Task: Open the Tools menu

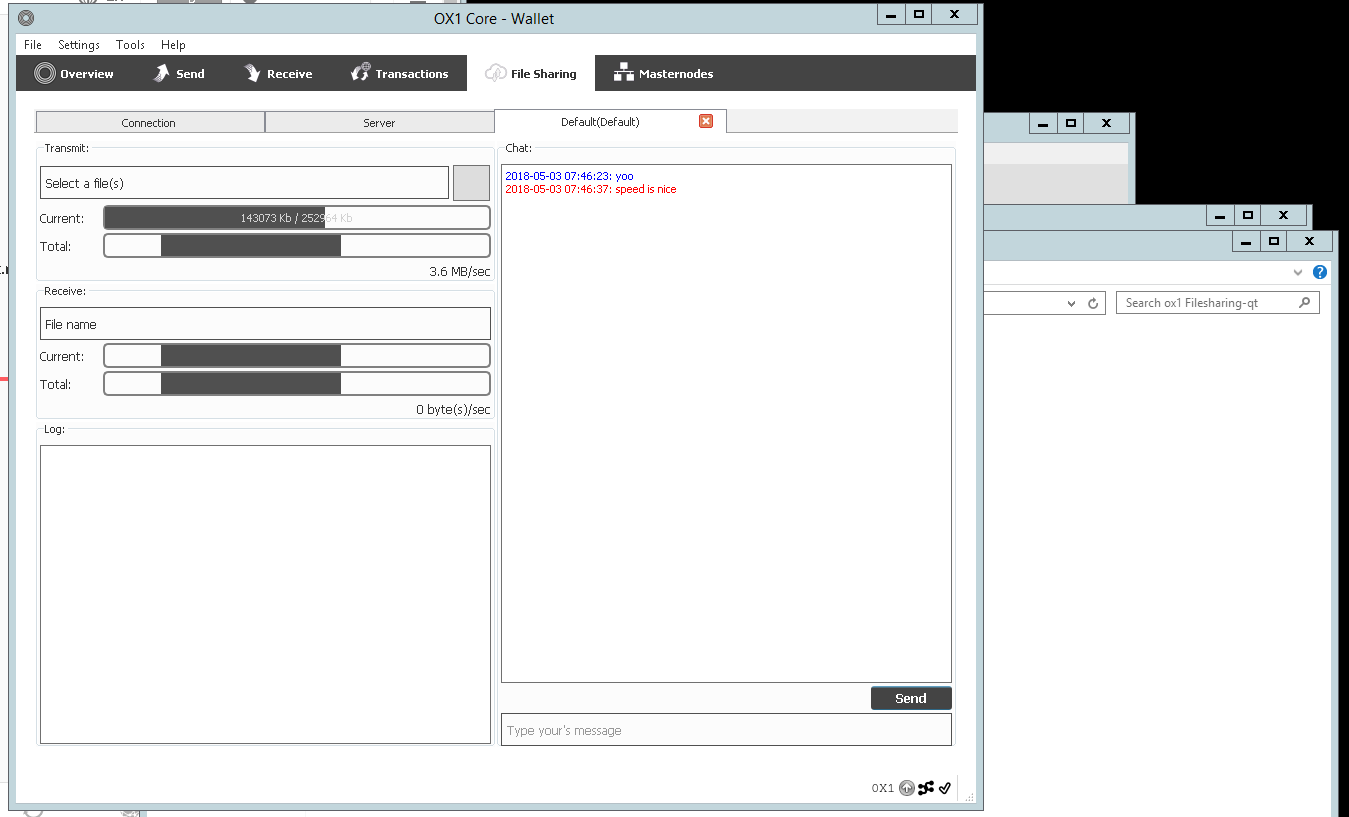Action: tap(130, 45)
